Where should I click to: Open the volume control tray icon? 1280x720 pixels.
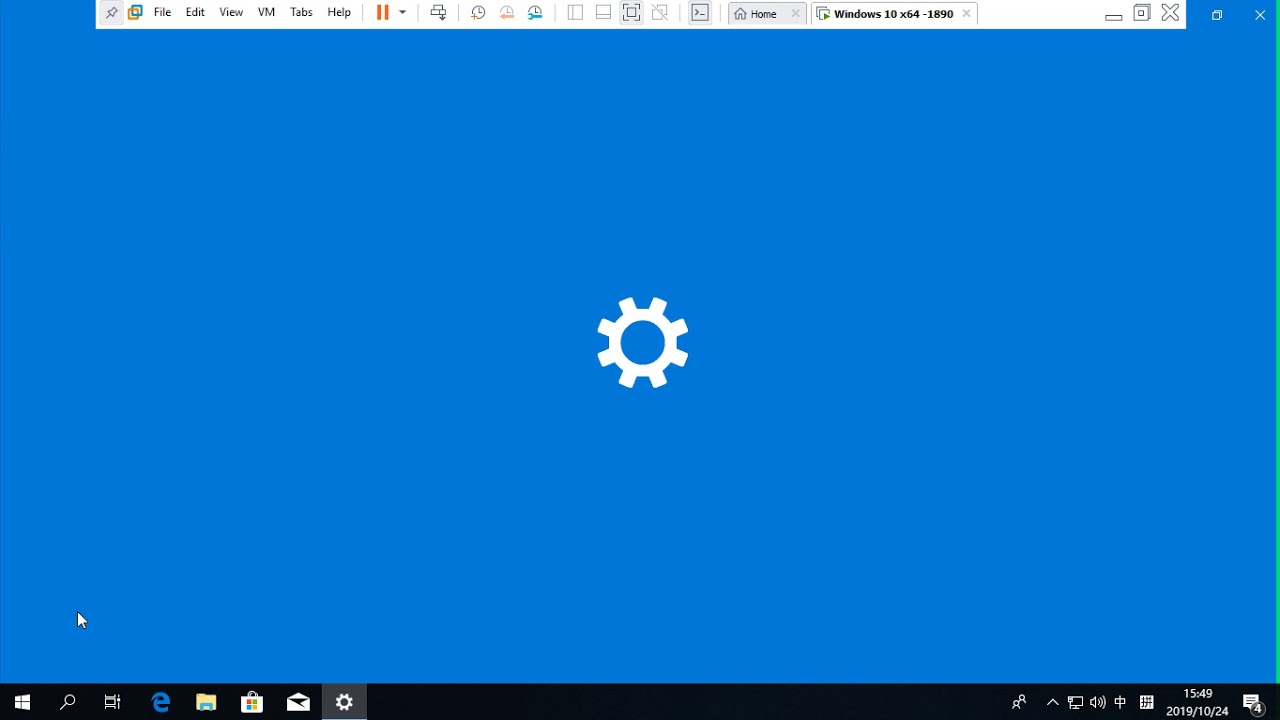(1098, 702)
